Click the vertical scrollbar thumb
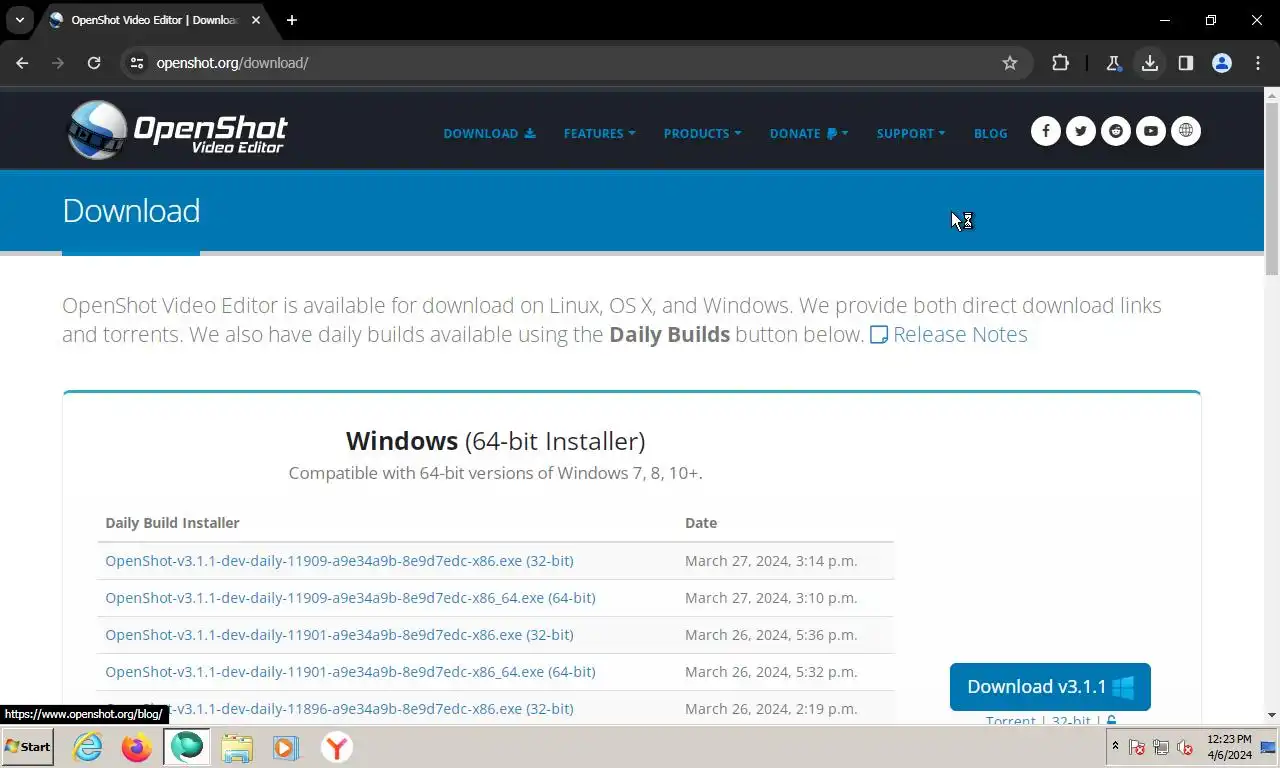 coord(1272,190)
